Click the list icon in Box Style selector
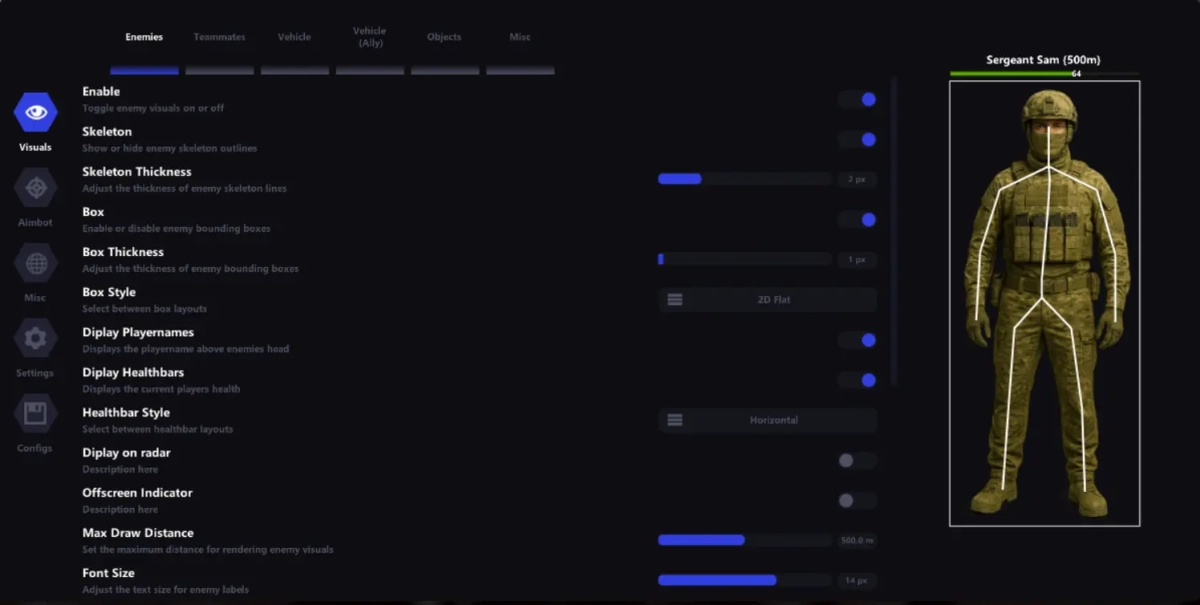 coord(675,300)
